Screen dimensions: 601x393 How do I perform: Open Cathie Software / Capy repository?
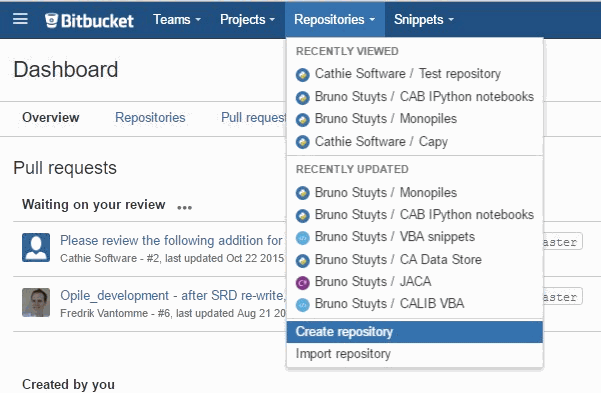click(381, 141)
